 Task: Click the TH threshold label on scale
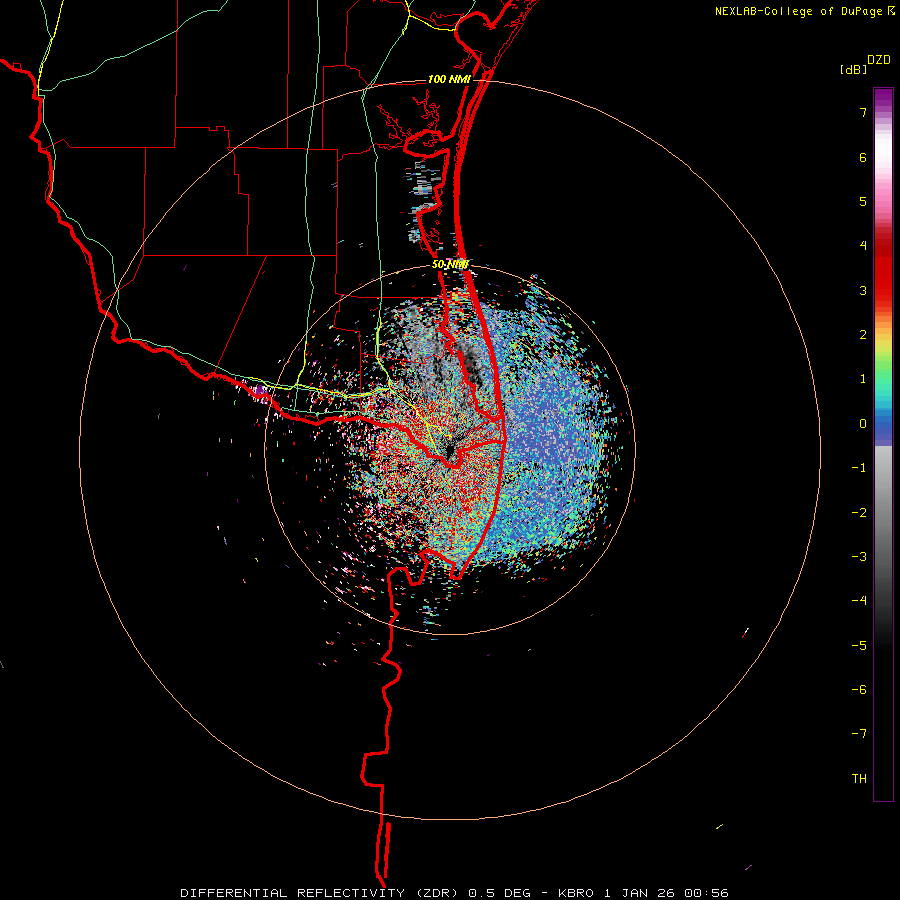859,779
